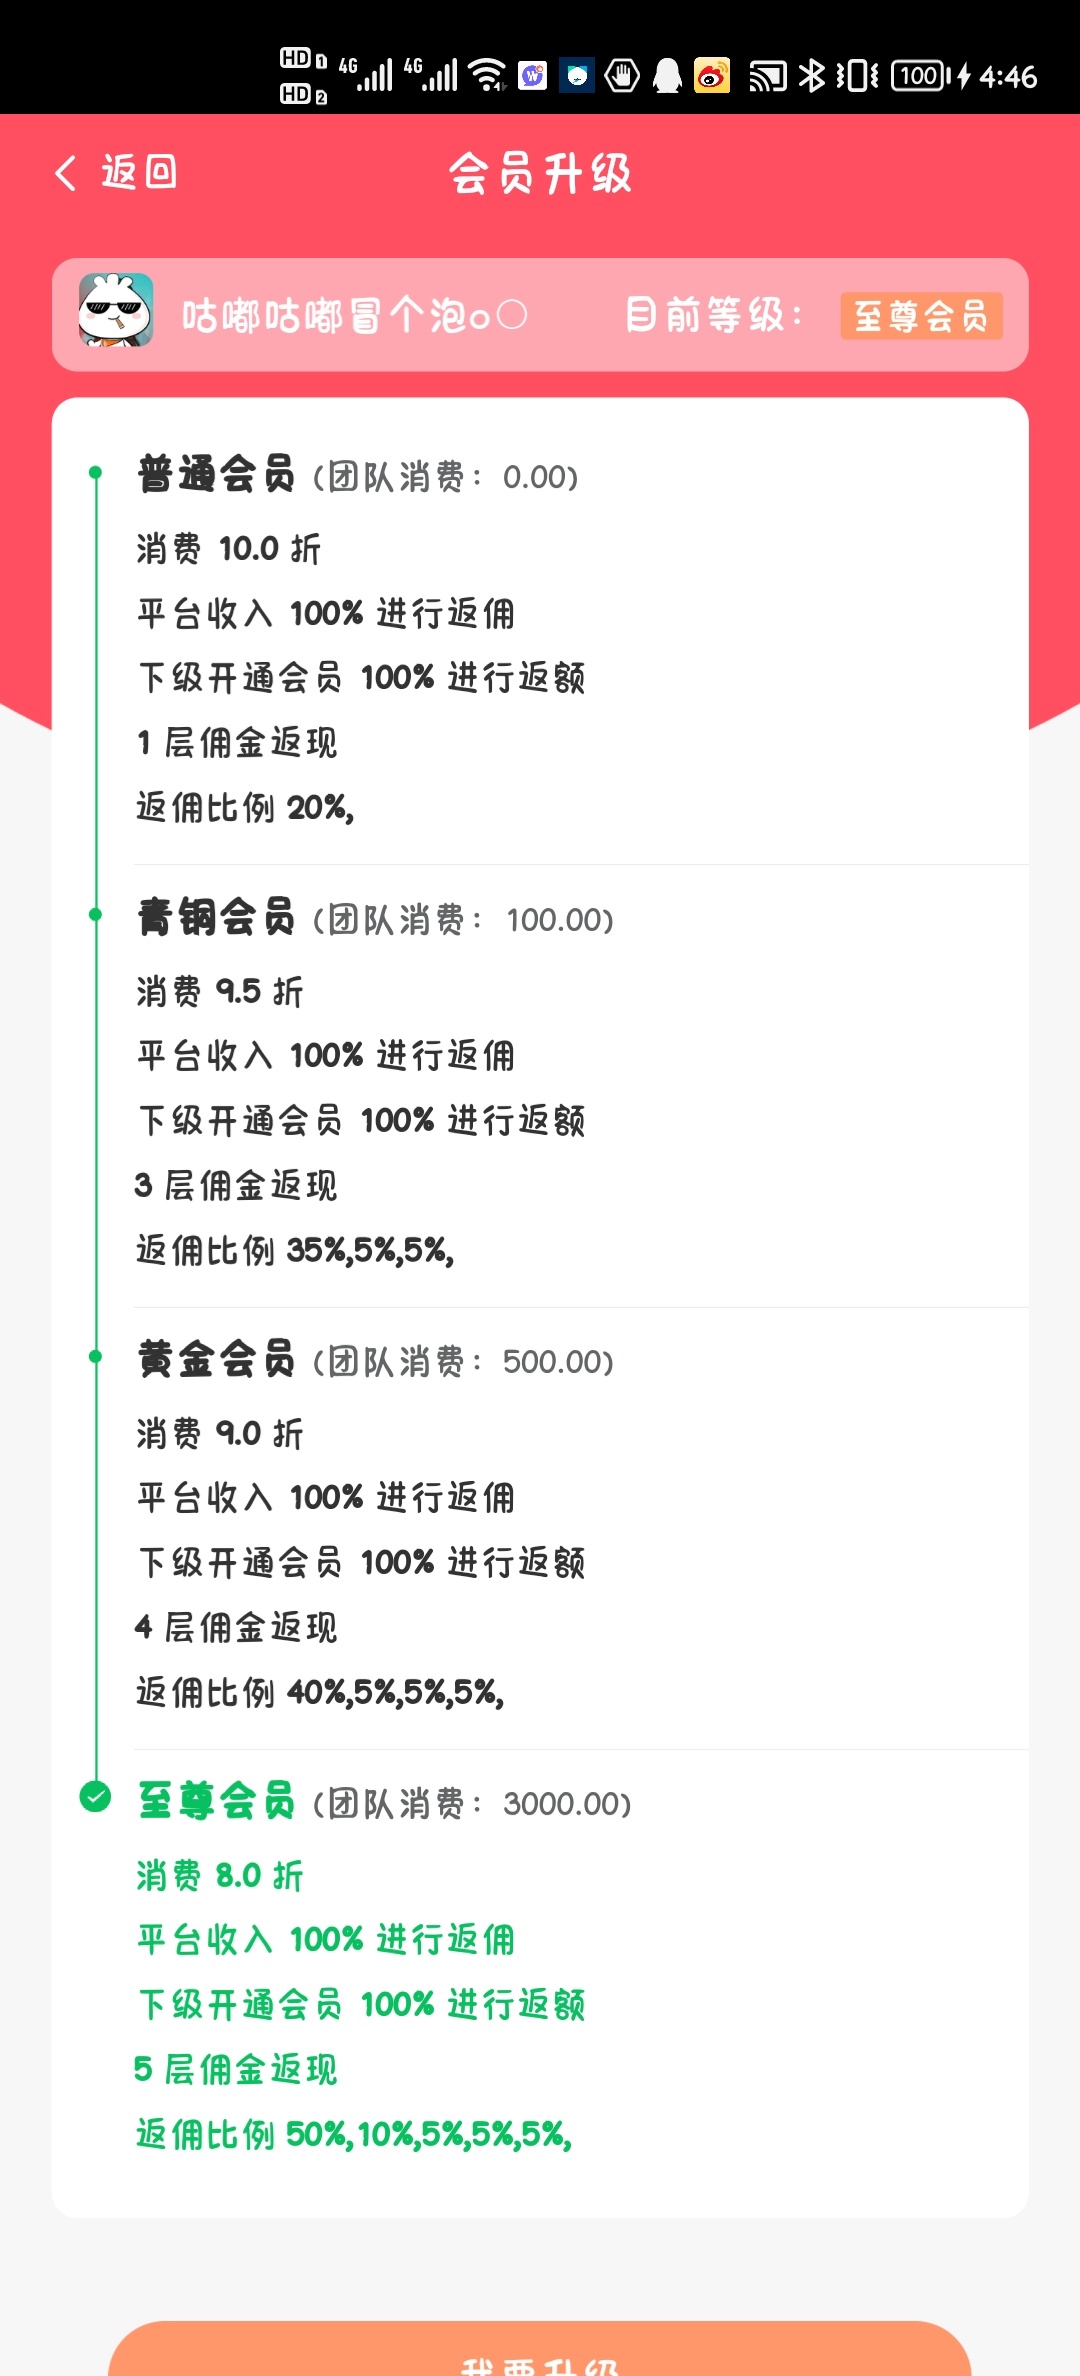Tap the screen cast status icon
1080x2376 pixels.
[x=768, y=76]
